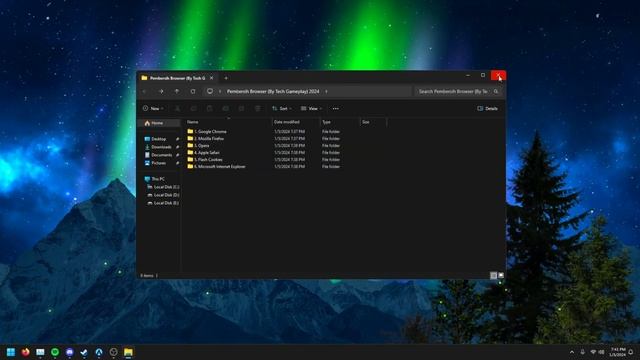Click the search magnifier icon

(496, 91)
